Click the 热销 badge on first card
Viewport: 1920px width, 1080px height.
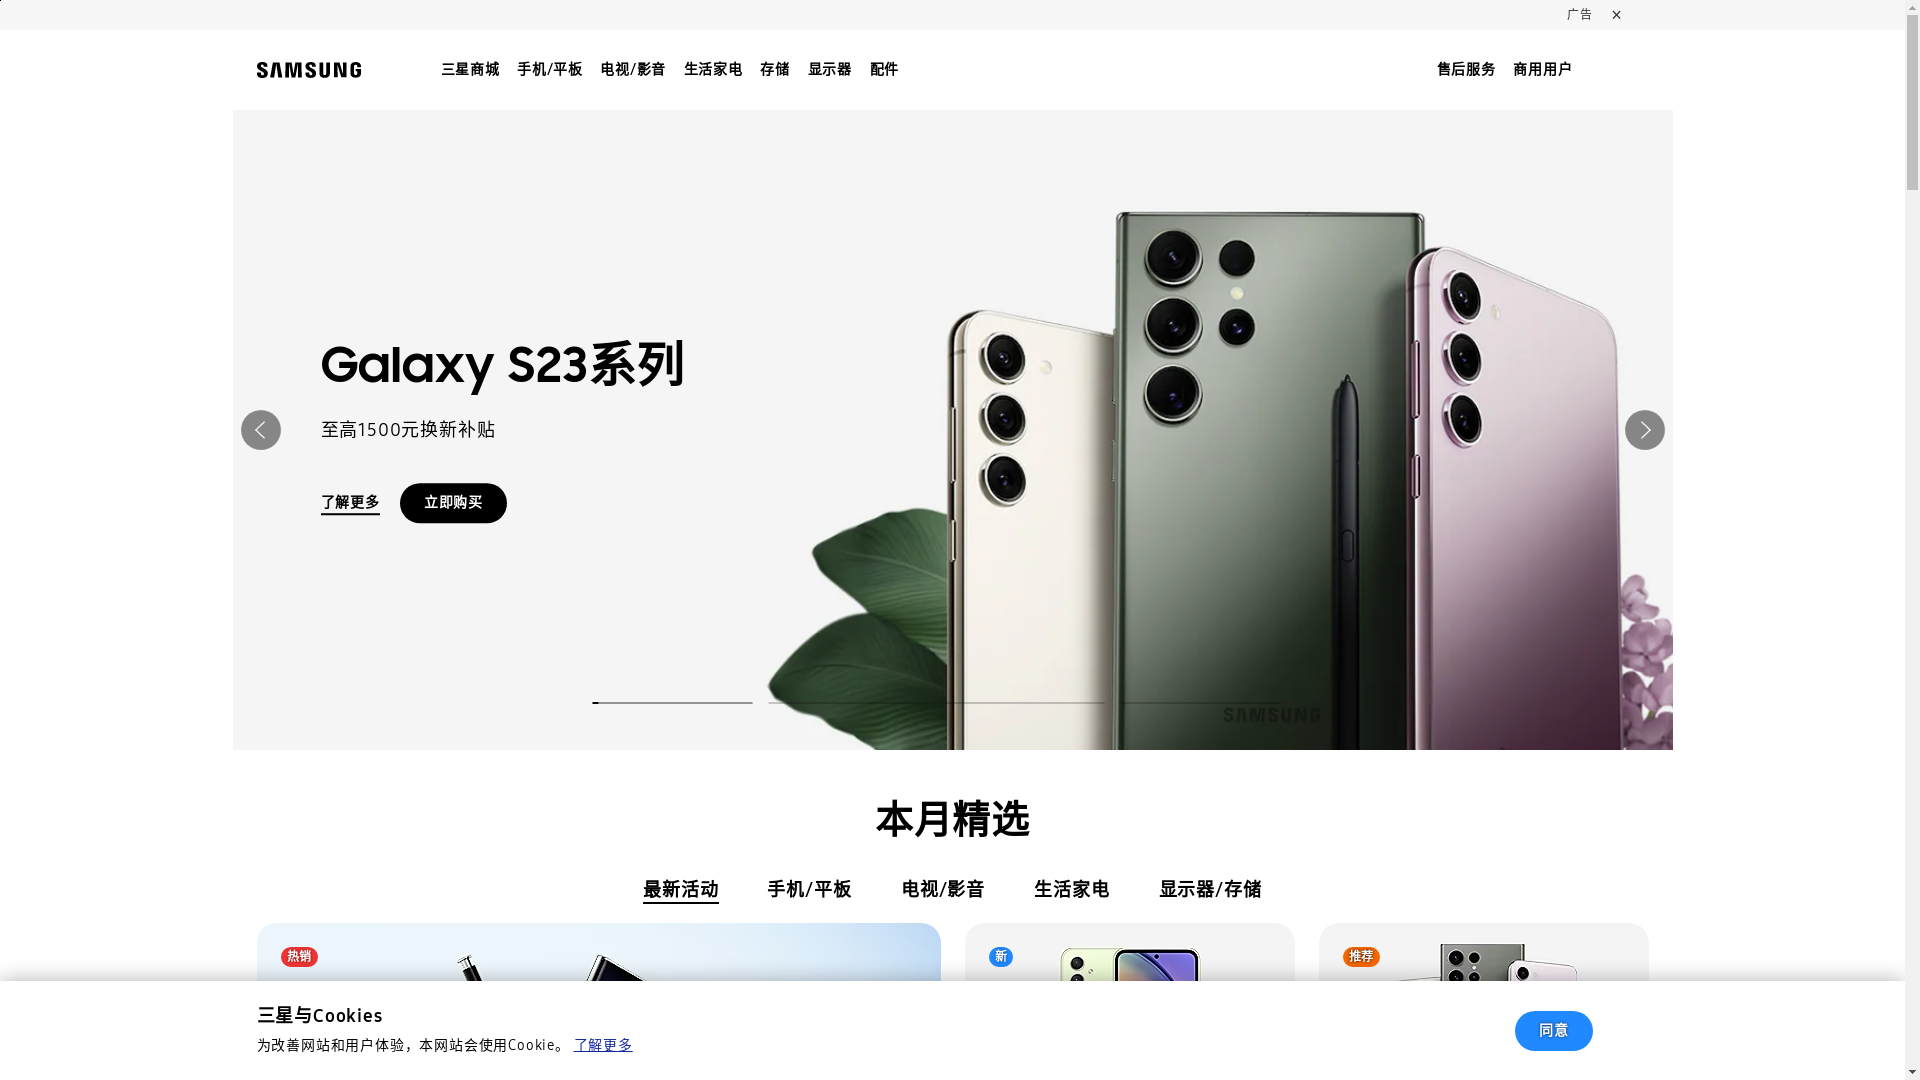[x=299, y=957]
